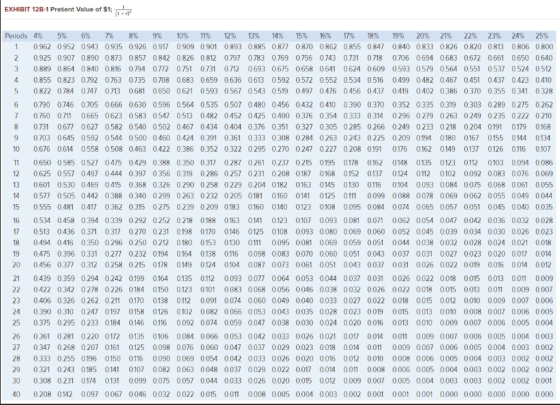The height and width of the screenshot is (405, 560).
Task: Click 0.482 for period 7 at 11%
Action: click(x=209, y=116)
